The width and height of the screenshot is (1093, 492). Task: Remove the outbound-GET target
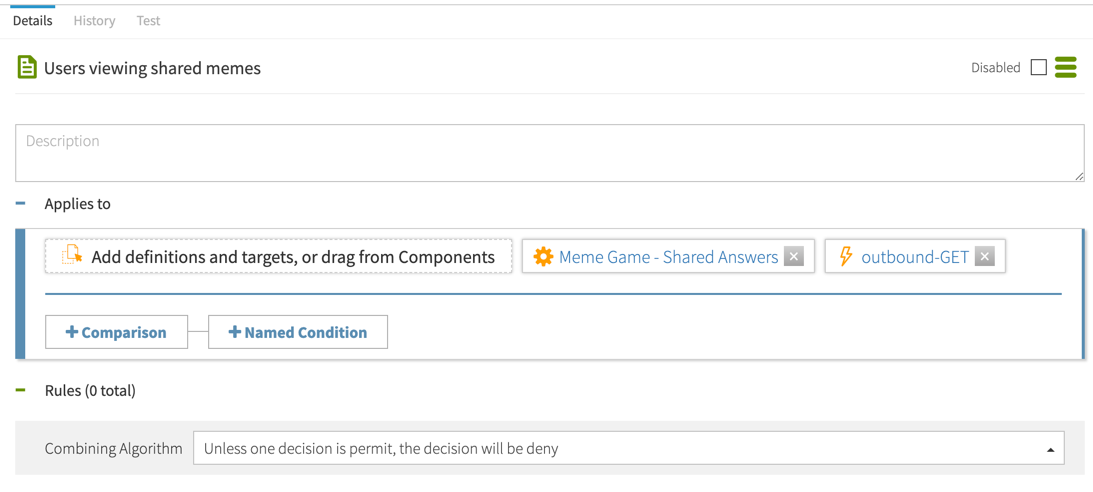[985, 257]
